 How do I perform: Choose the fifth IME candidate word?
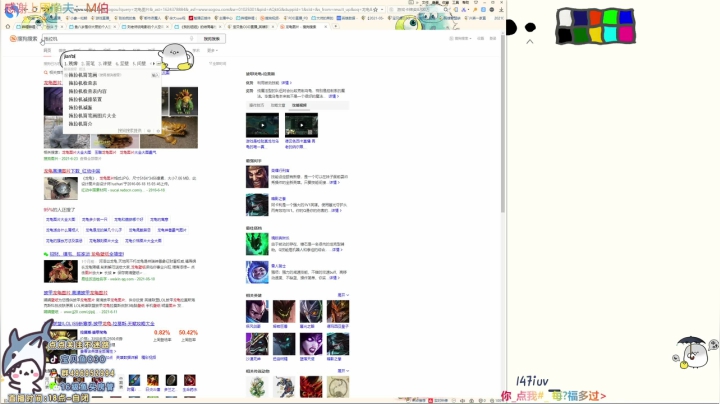coord(139,63)
